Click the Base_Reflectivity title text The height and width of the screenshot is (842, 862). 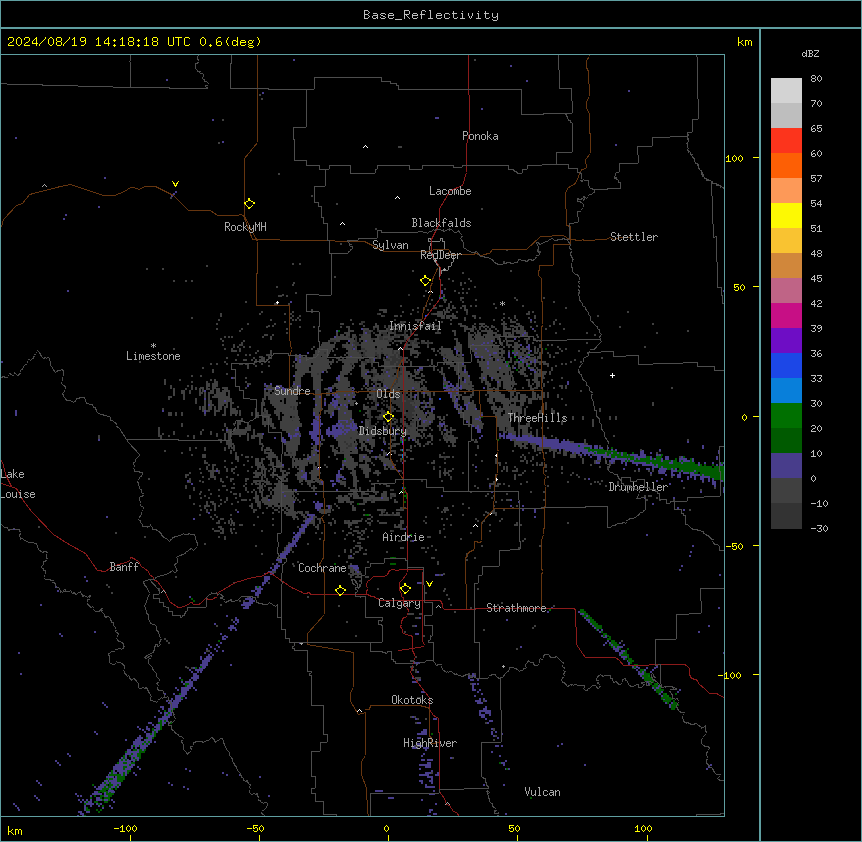coord(431,15)
